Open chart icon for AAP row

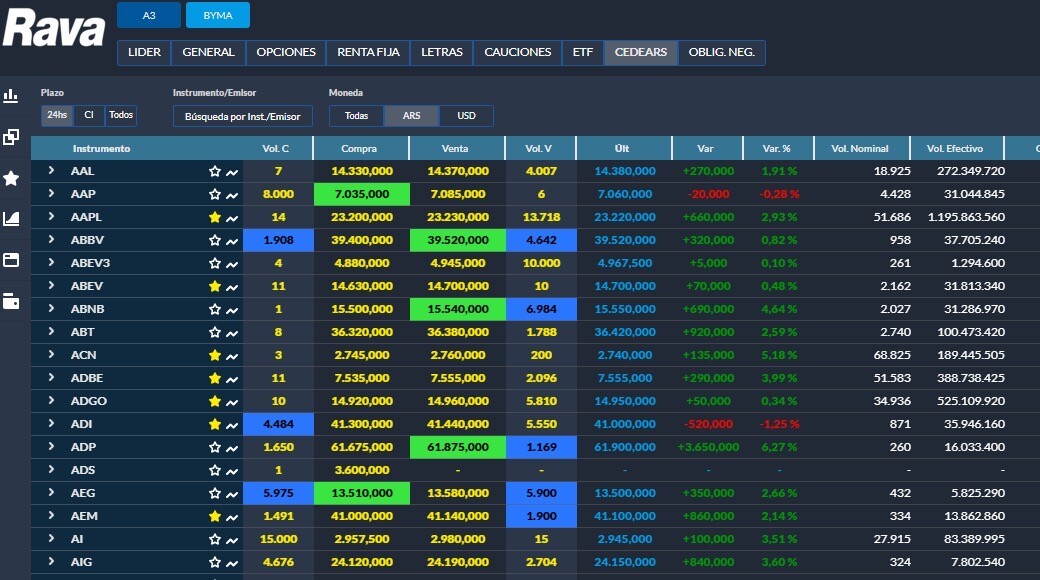pyautogui.click(x=231, y=195)
